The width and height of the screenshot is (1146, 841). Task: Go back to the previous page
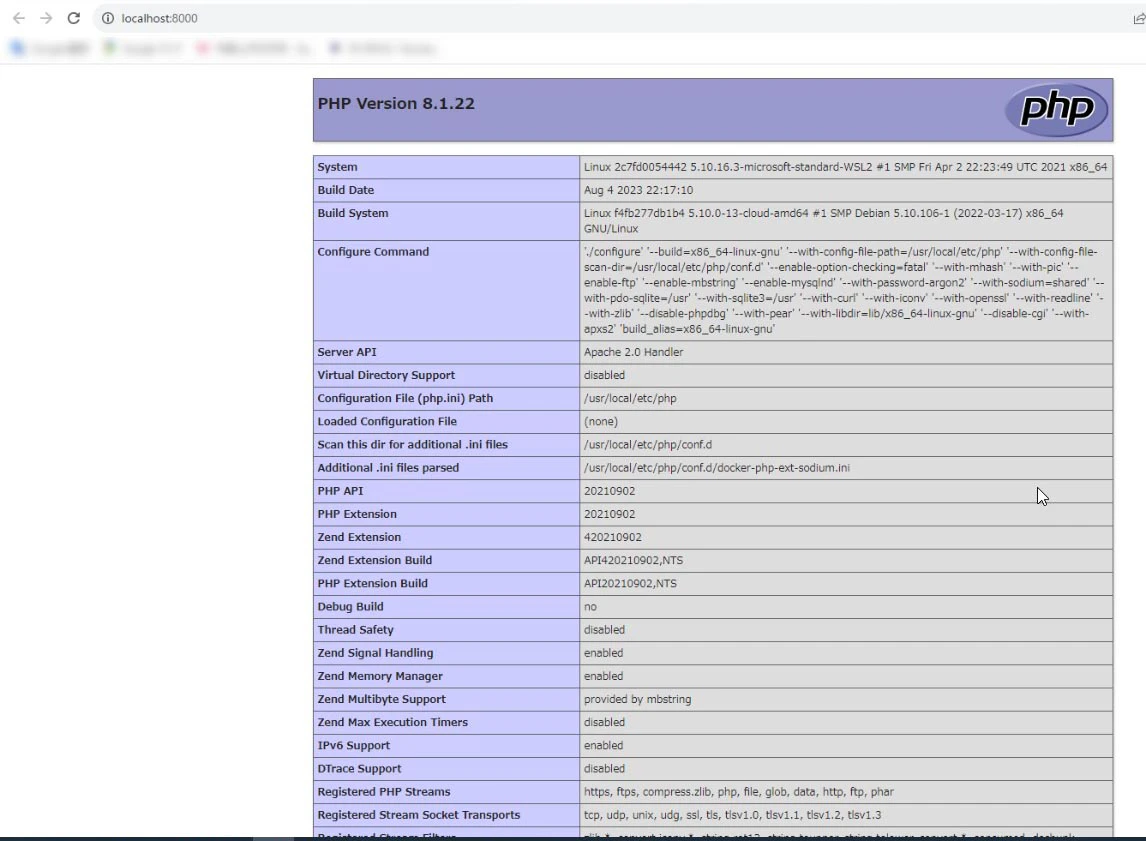19,18
